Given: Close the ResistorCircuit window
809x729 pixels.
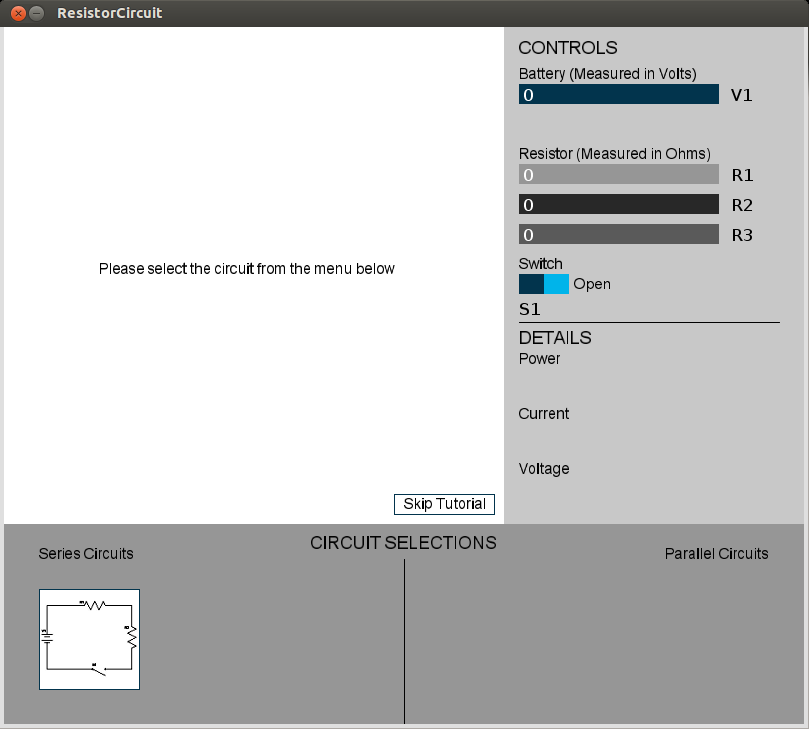Looking at the screenshot, I should [x=18, y=13].
